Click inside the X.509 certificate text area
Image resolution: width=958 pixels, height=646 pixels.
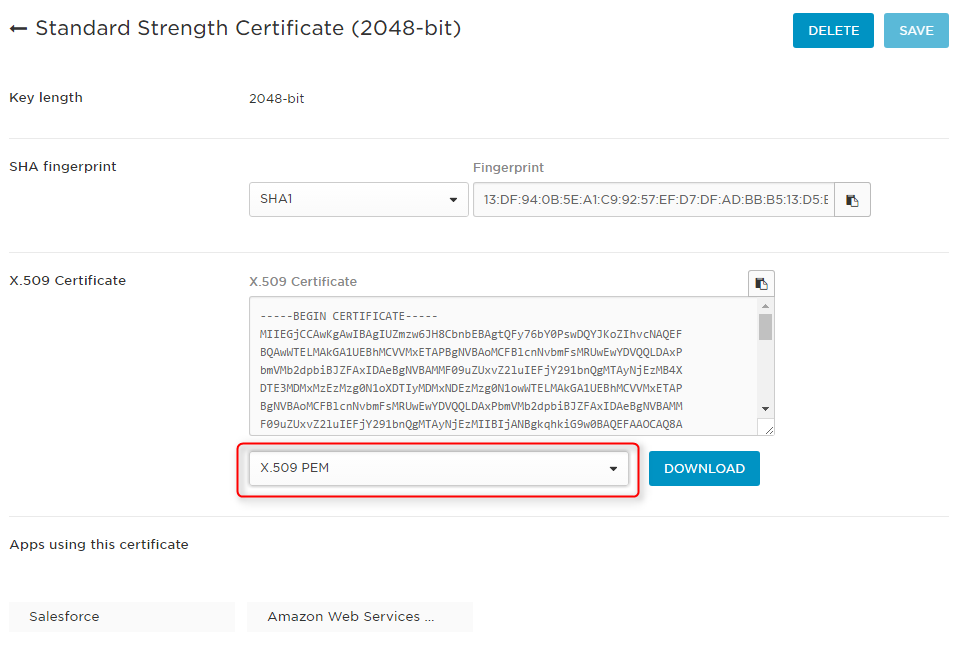(x=503, y=366)
